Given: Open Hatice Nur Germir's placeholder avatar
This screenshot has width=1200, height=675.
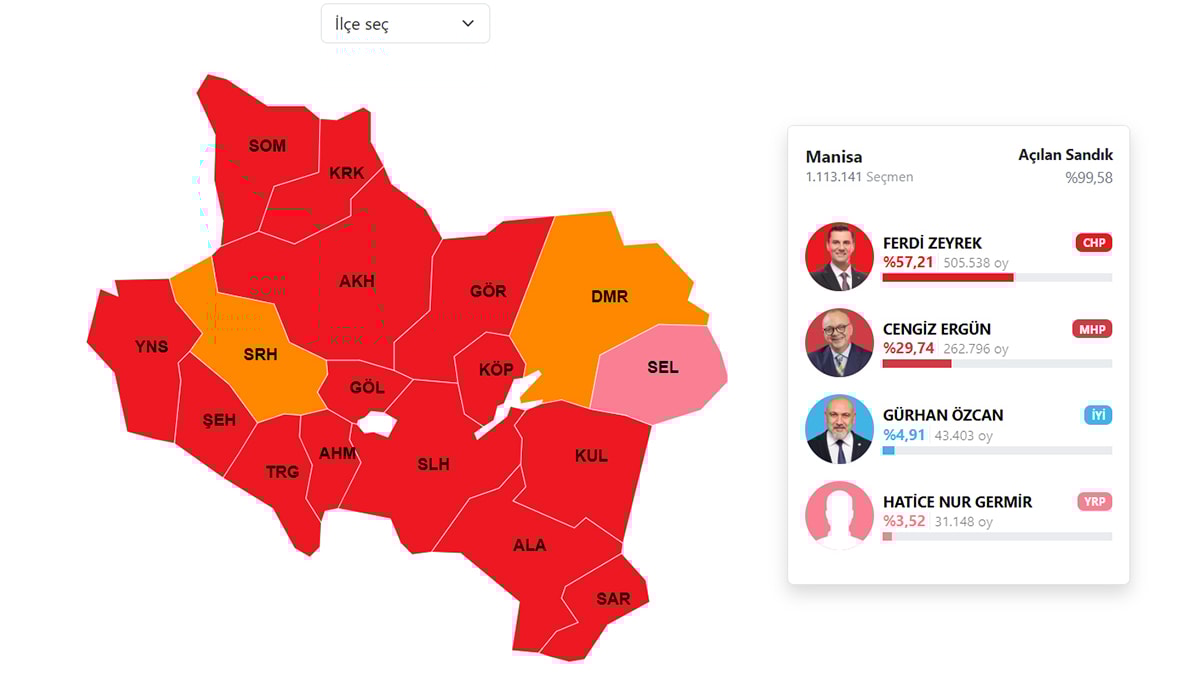Looking at the screenshot, I should [837, 515].
